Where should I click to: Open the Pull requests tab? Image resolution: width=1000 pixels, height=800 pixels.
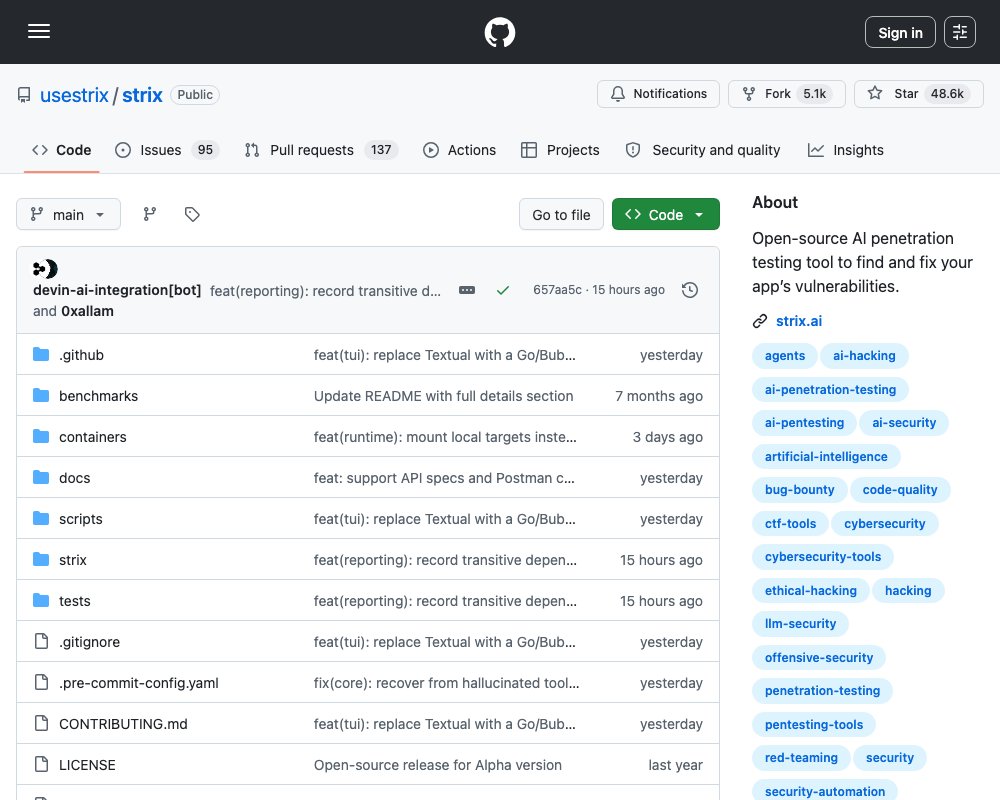click(321, 150)
